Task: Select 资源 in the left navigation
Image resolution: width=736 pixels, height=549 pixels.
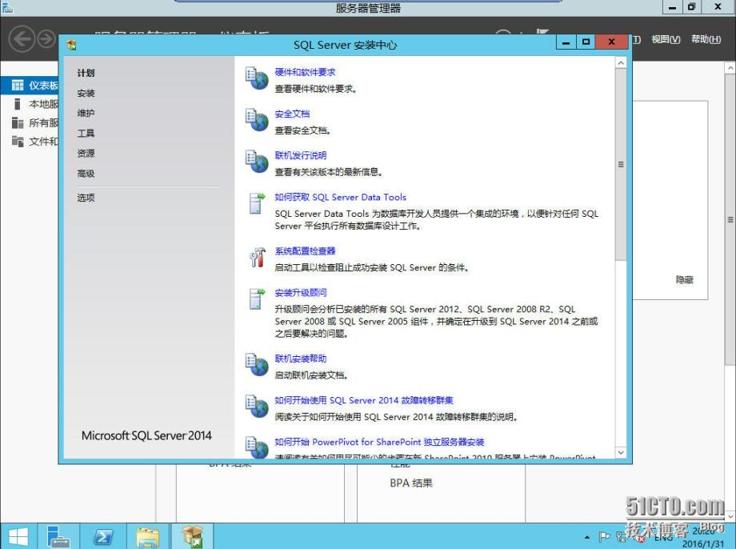Action: [x=86, y=153]
